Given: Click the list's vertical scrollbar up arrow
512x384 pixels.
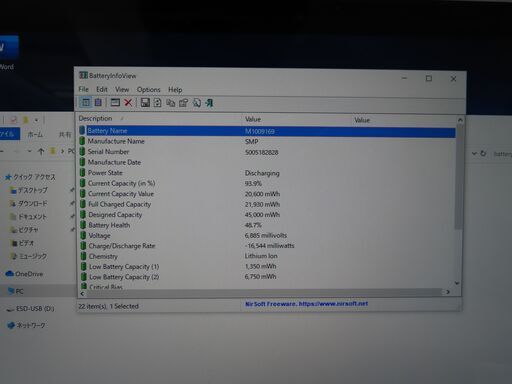Looking at the screenshot, I should [x=460, y=120].
